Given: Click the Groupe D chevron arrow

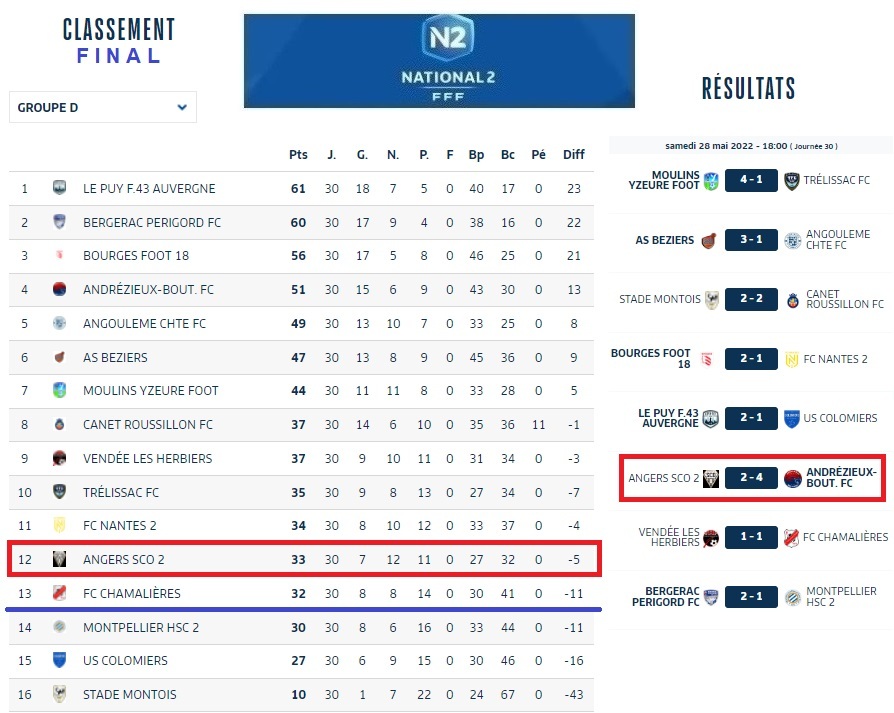Looking at the screenshot, I should pyautogui.click(x=182, y=108).
